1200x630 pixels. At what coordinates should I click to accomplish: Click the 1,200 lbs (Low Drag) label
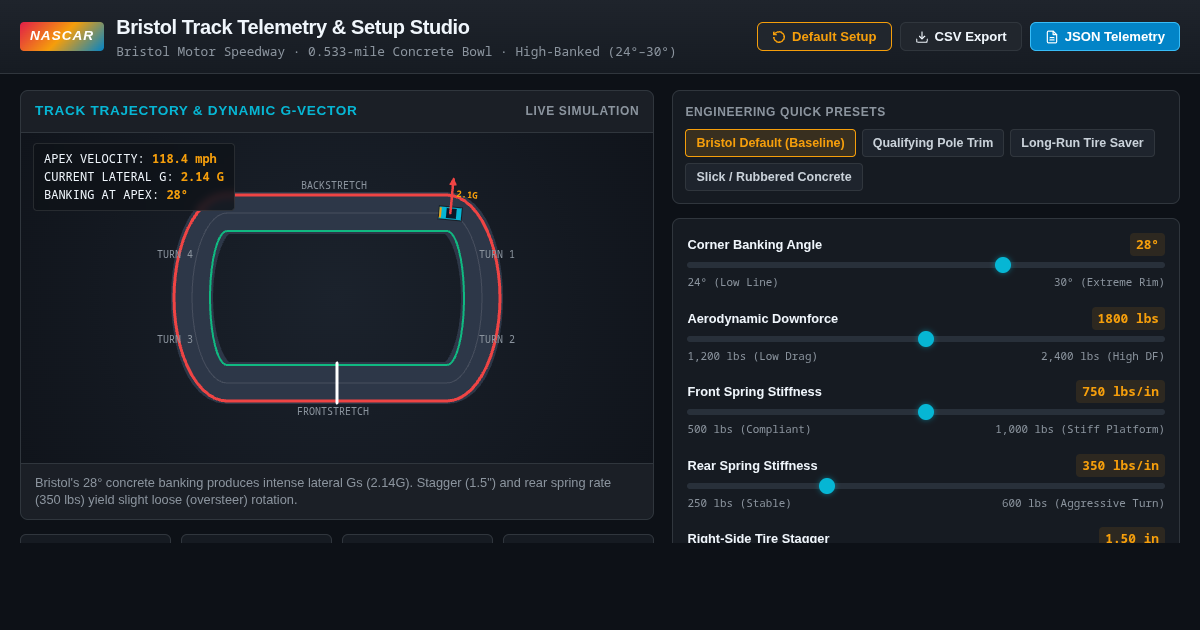[752, 357]
